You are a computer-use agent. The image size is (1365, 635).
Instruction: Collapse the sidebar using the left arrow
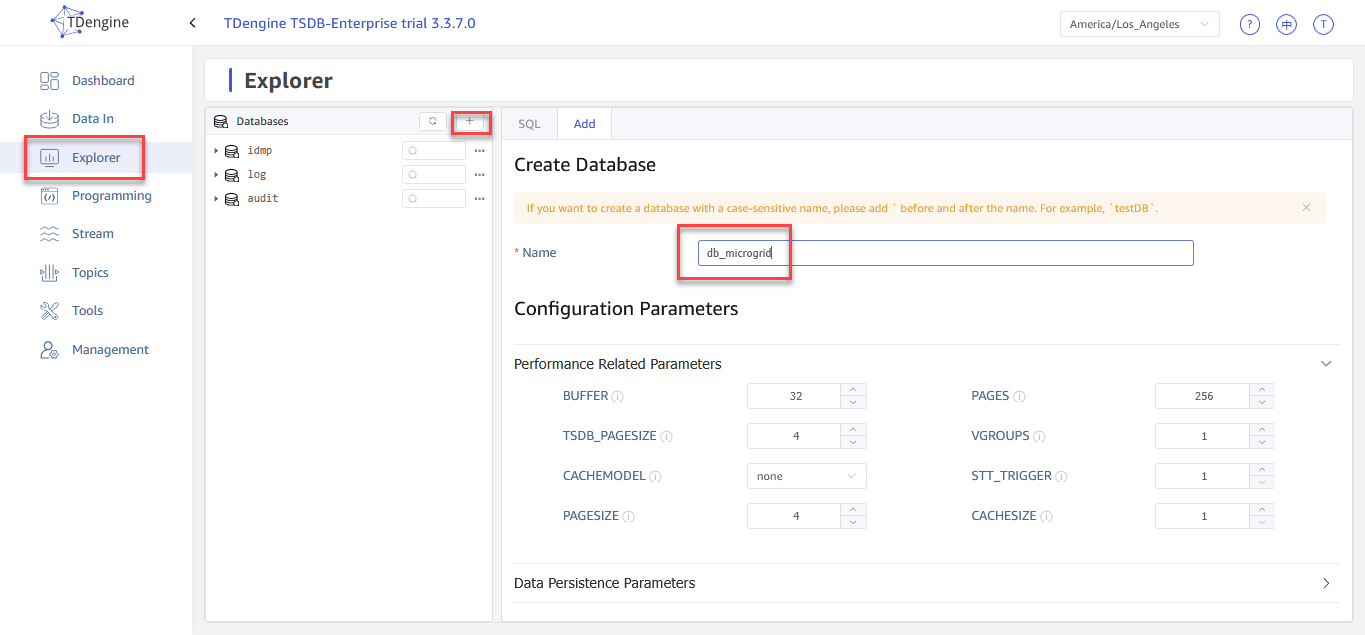(x=192, y=23)
